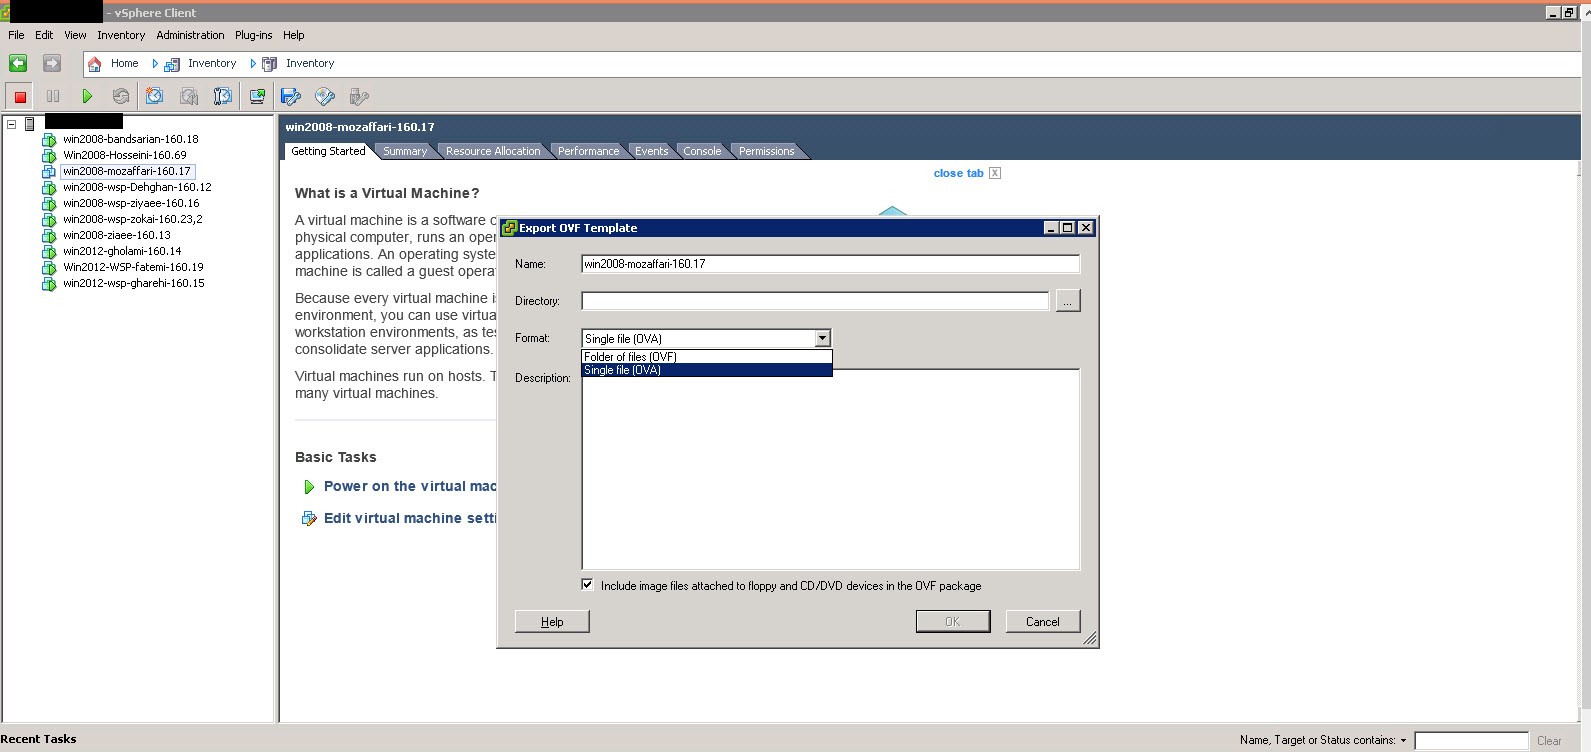Open the File menu
1591x752 pixels.
[x=16, y=35]
